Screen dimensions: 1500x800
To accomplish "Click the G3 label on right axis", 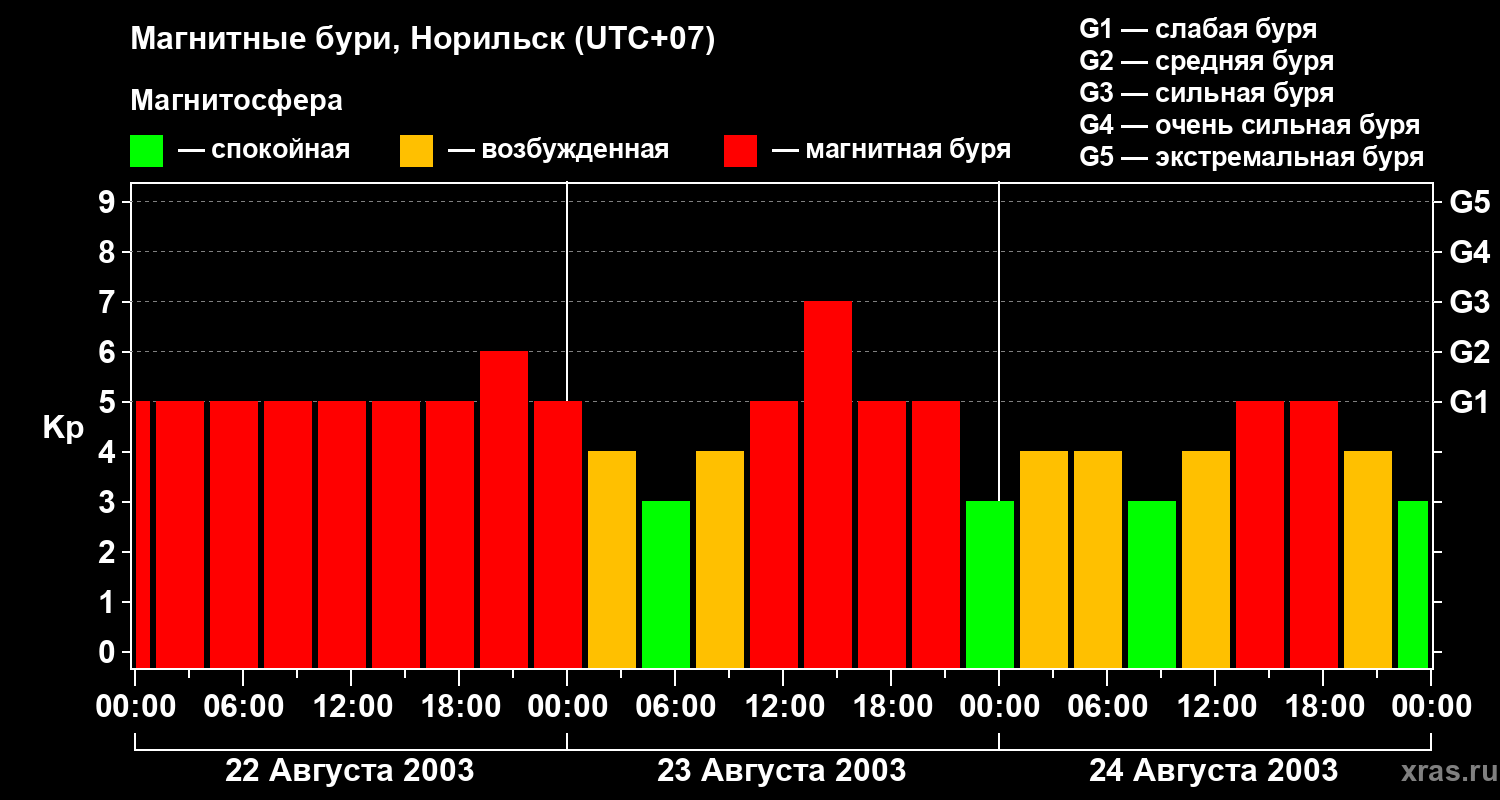I will [1469, 303].
